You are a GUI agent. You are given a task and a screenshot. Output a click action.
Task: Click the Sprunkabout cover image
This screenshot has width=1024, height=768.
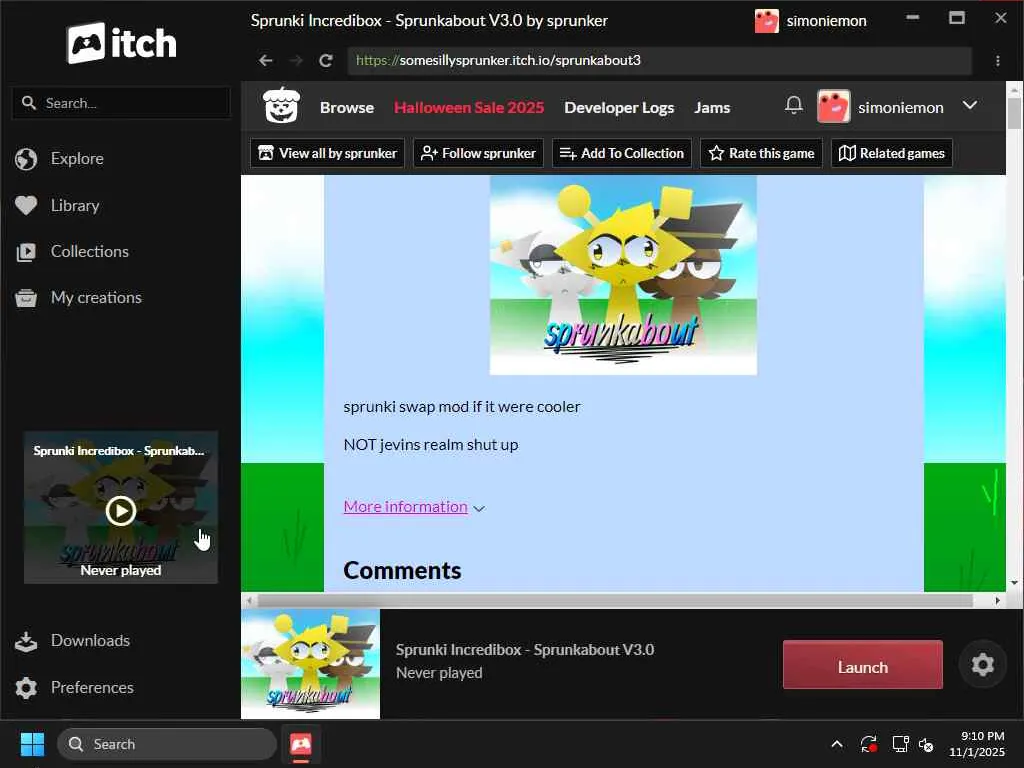pyautogui.click(x=623, y=275)
